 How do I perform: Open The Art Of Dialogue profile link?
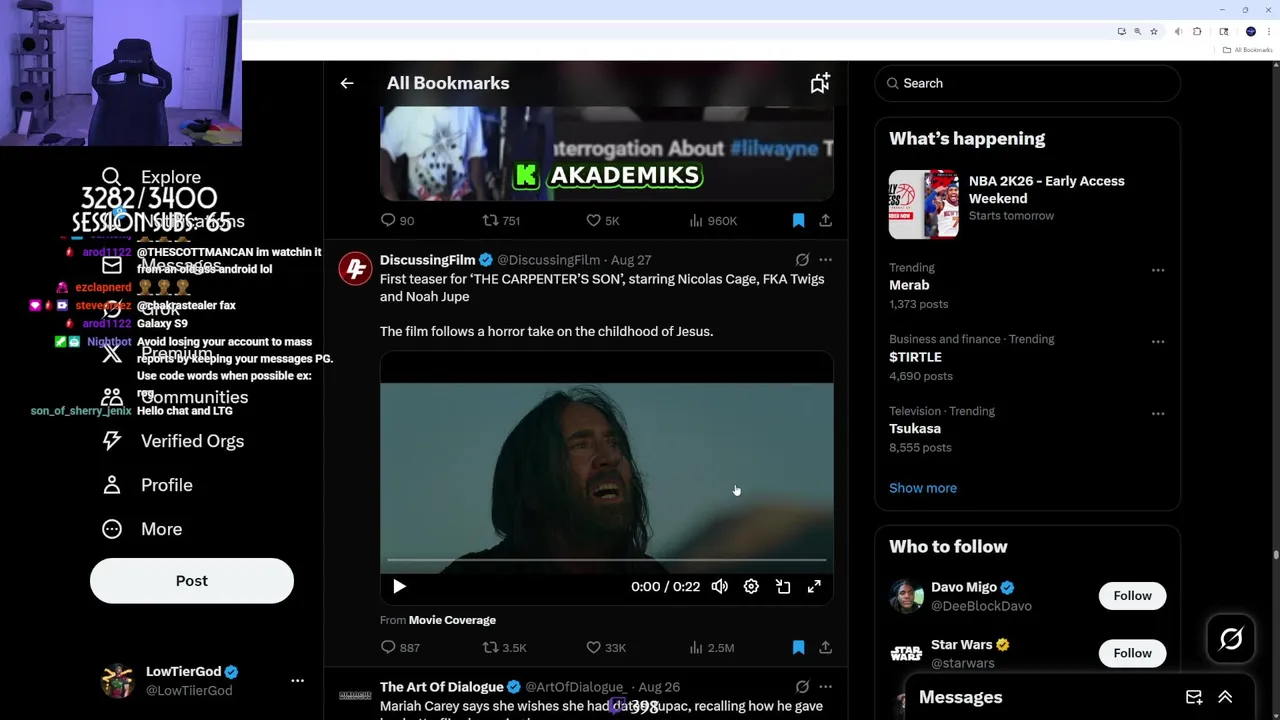click(441, 687)
